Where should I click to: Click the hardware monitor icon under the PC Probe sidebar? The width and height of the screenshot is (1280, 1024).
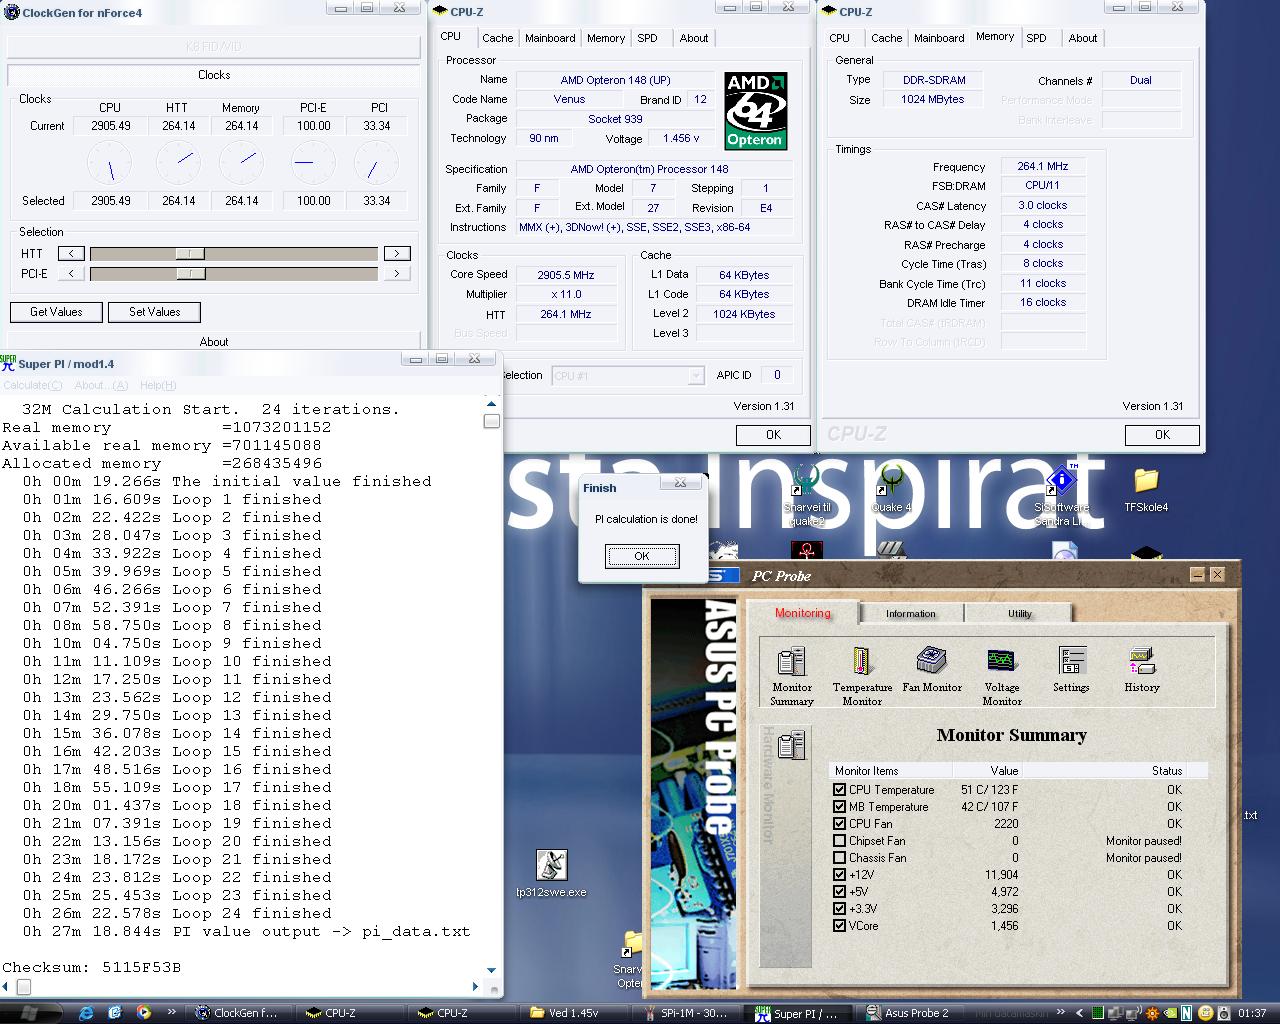(x=792, y=745)
